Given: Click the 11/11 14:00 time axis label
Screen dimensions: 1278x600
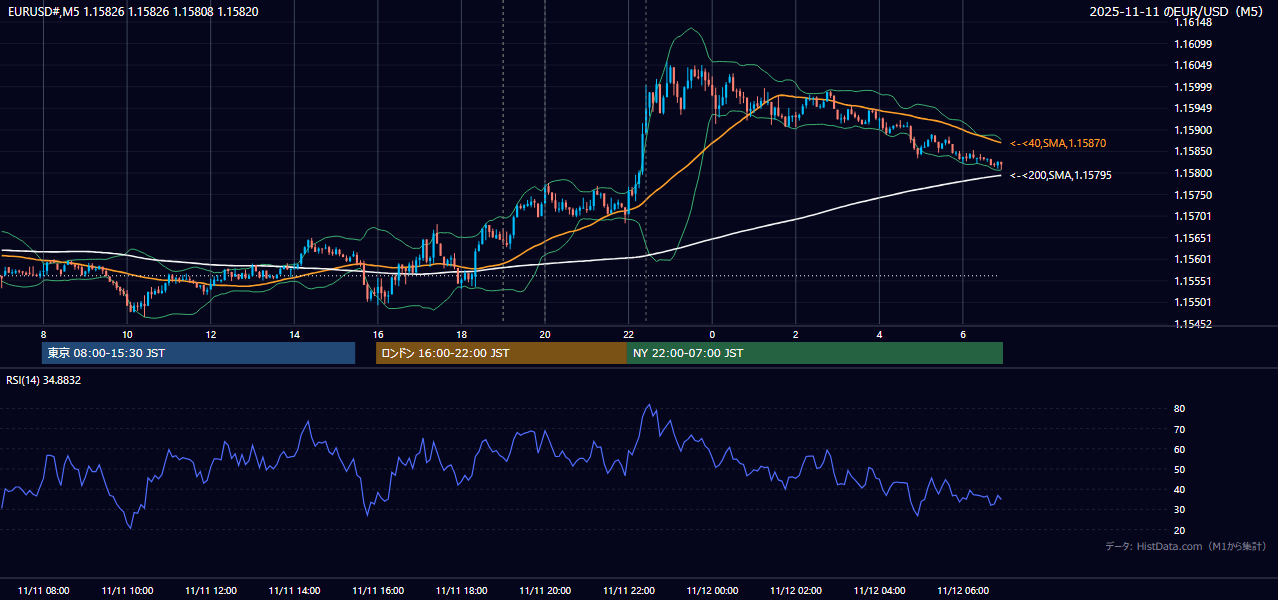Looking at the screenshot, I should click(294, 591).
